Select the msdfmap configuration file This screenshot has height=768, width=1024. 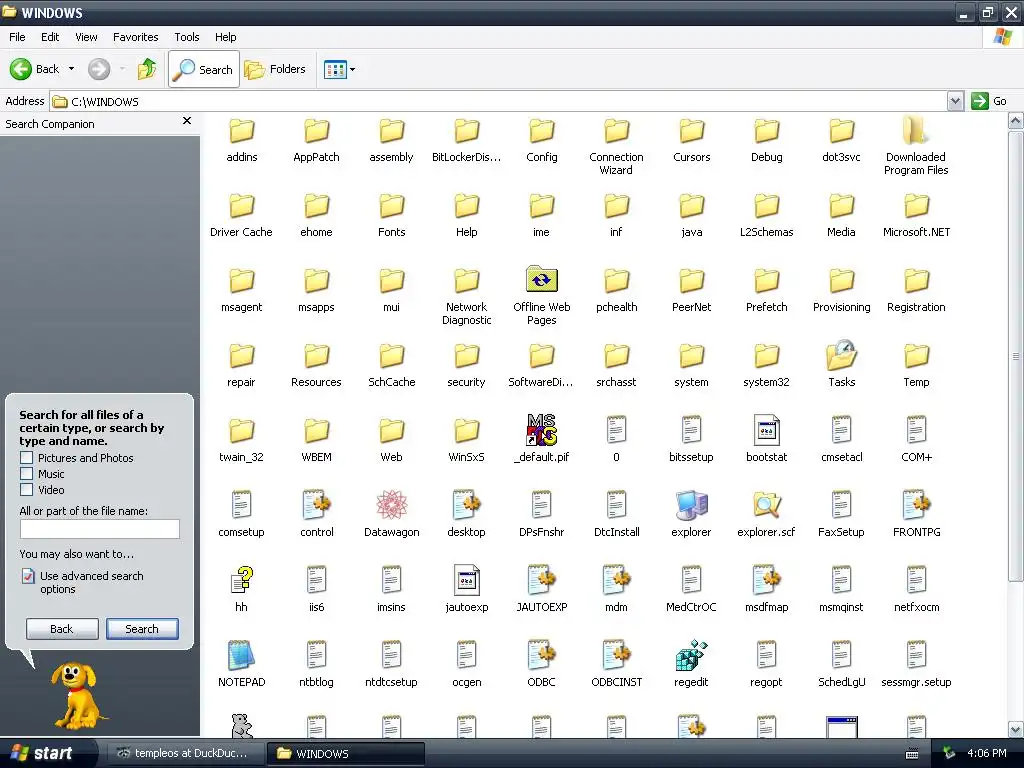coord(766,580)
